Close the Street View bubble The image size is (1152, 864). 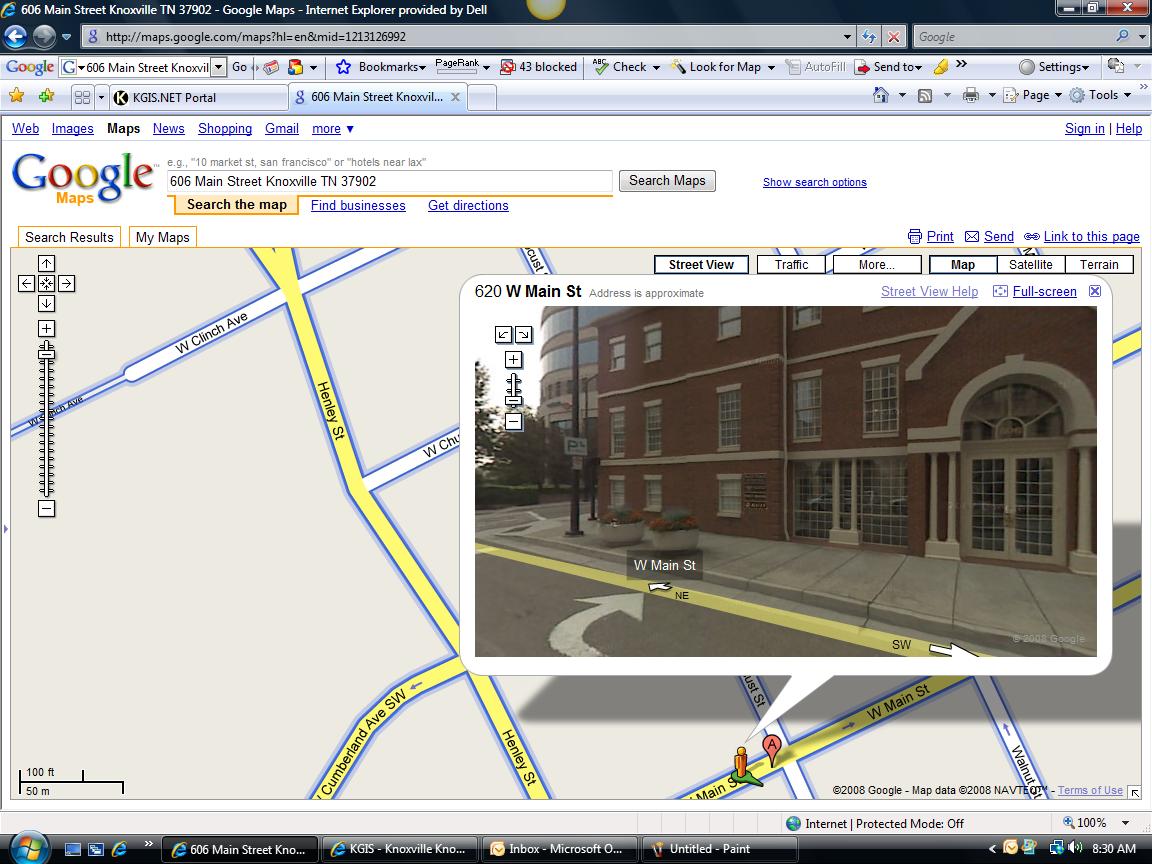1095,291
